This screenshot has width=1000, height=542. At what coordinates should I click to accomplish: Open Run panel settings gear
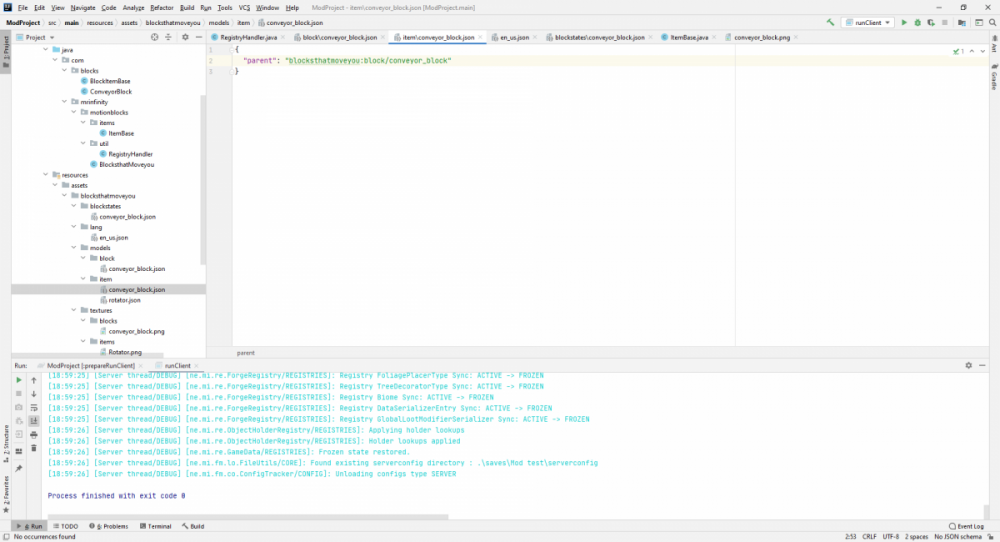(x=968, y=365)
